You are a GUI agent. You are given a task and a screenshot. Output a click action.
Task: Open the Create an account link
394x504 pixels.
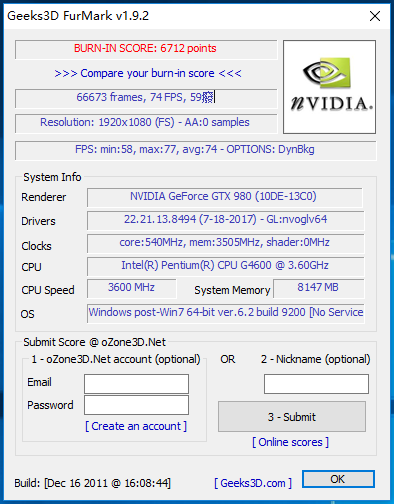[x=136, y=426]
